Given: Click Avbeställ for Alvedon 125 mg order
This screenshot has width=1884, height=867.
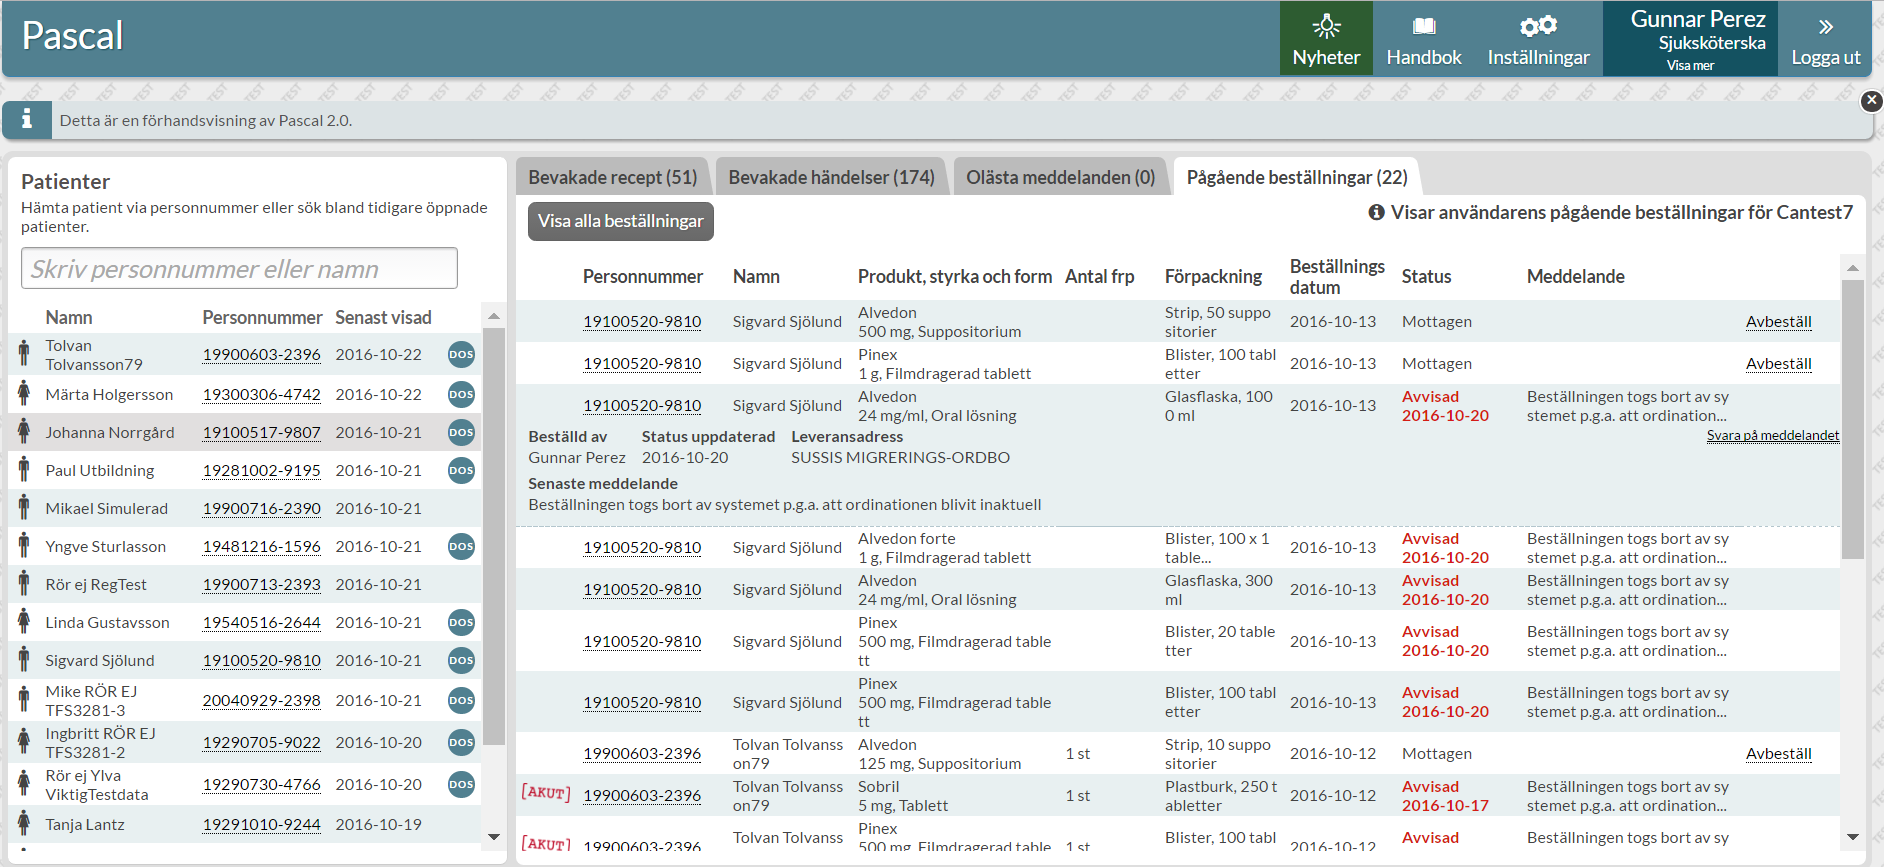Looking at the screenshot, I should [x=1778, y=754].
